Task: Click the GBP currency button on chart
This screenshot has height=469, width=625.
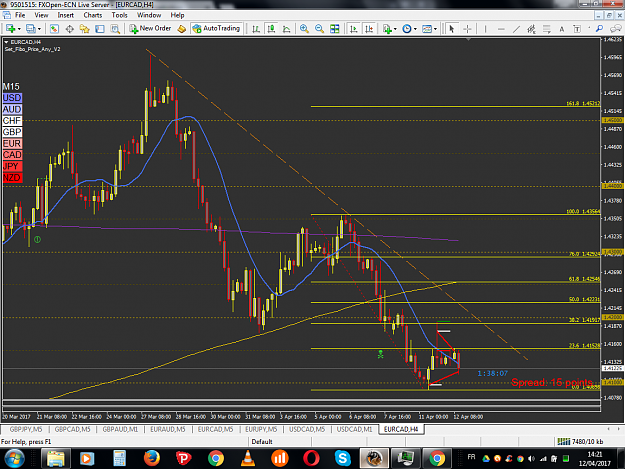Action: coord(12,132)
